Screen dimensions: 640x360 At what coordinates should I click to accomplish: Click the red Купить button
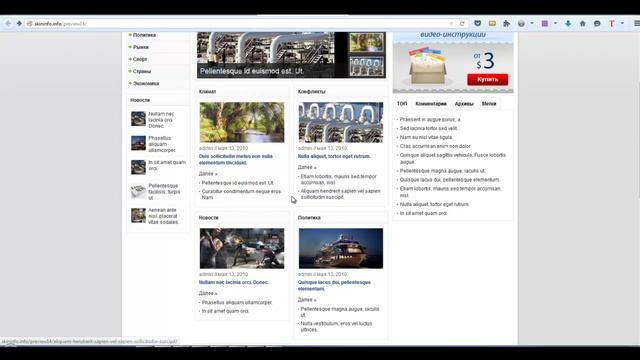pos(487,79)
